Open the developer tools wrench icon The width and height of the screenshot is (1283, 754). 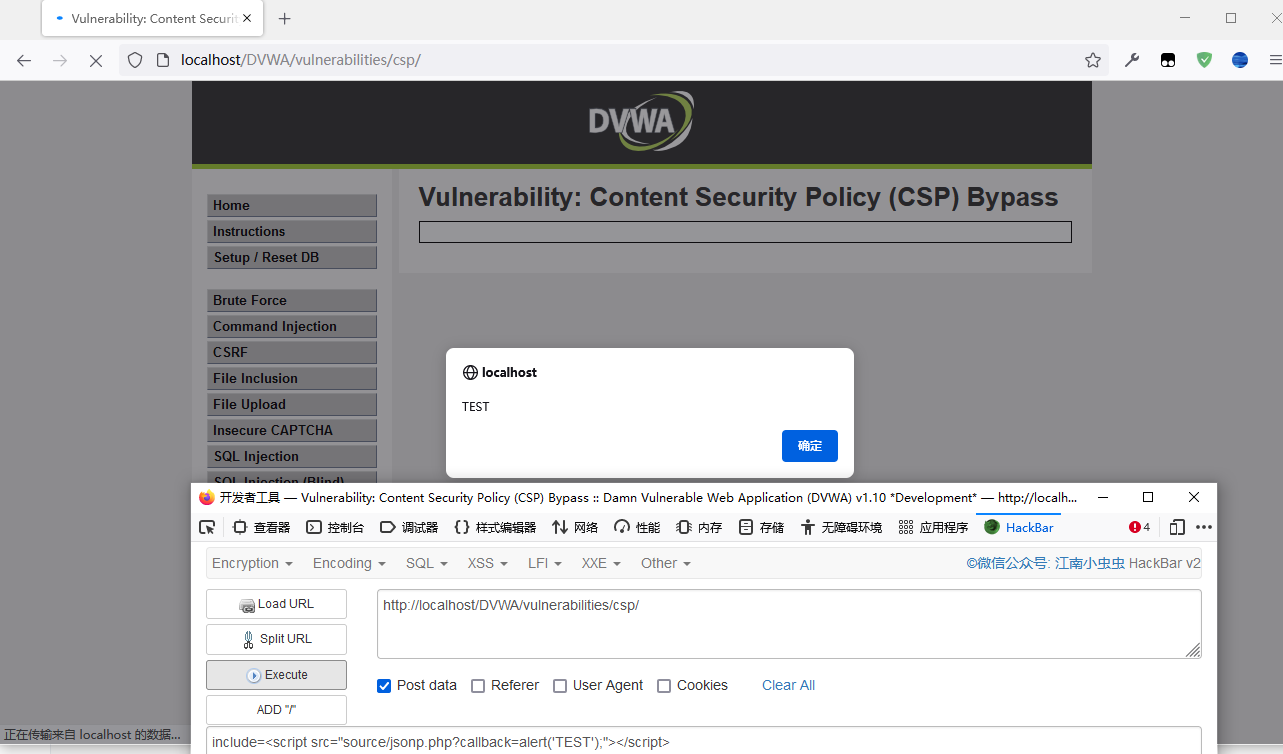click(x=1132, y=60)
